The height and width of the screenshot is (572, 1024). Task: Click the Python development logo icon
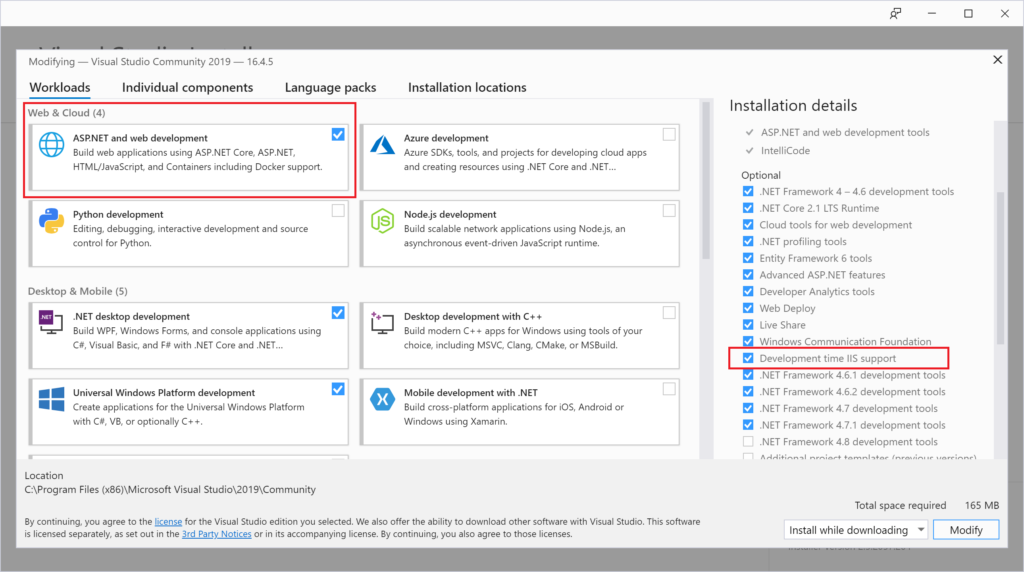click(x=52, y=221)
